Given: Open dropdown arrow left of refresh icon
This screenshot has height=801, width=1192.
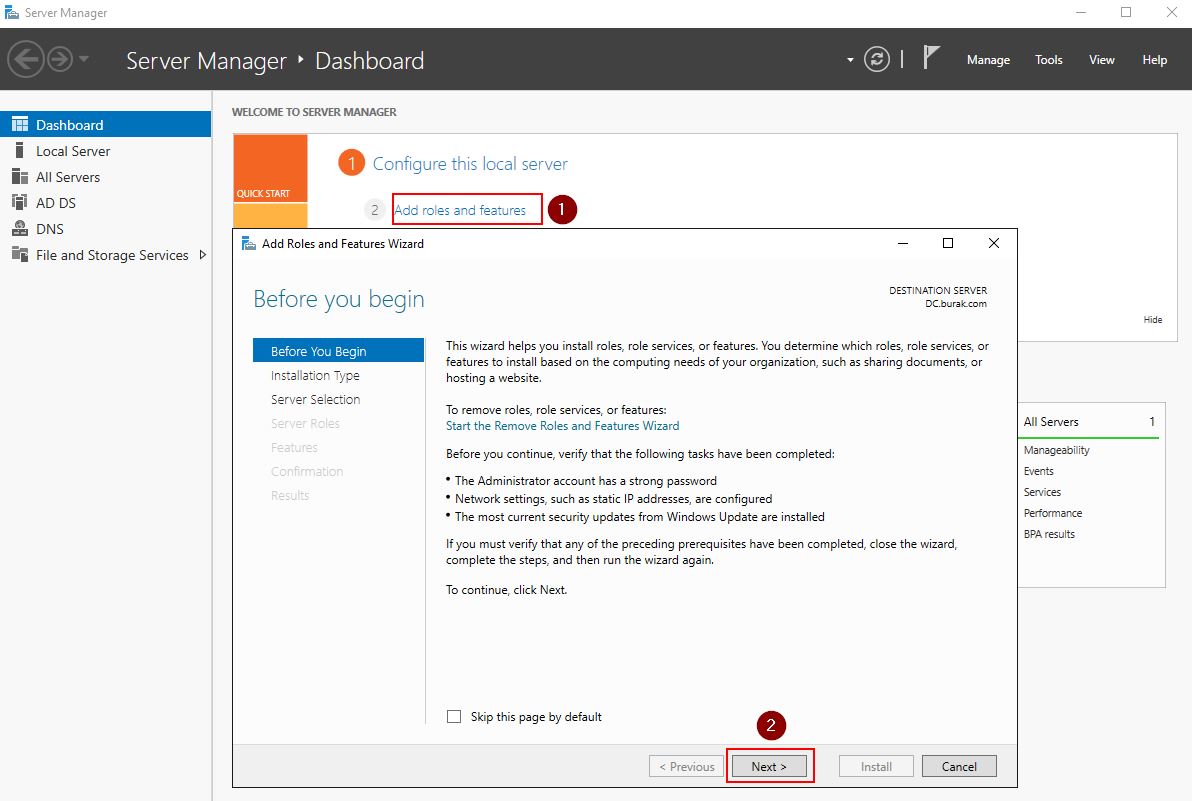Looking at the screenshot, I should [850, 60].
